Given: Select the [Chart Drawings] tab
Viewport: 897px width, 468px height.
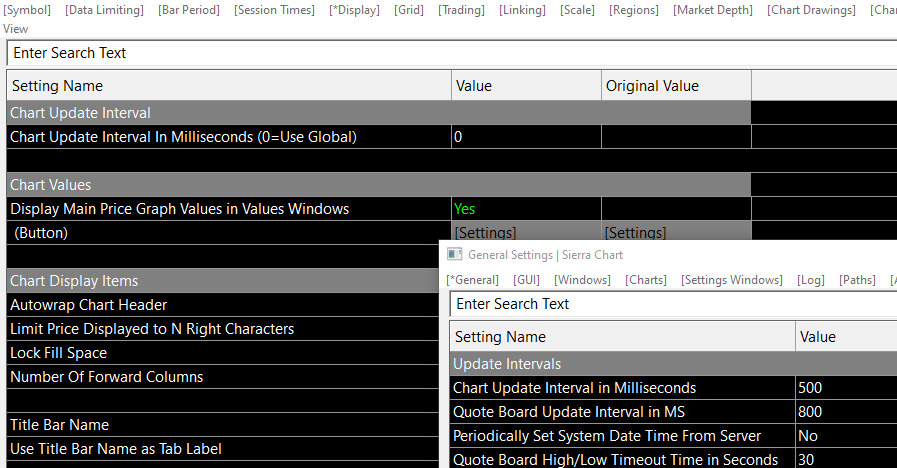Looking at the screenshot, I should [811, 10].
